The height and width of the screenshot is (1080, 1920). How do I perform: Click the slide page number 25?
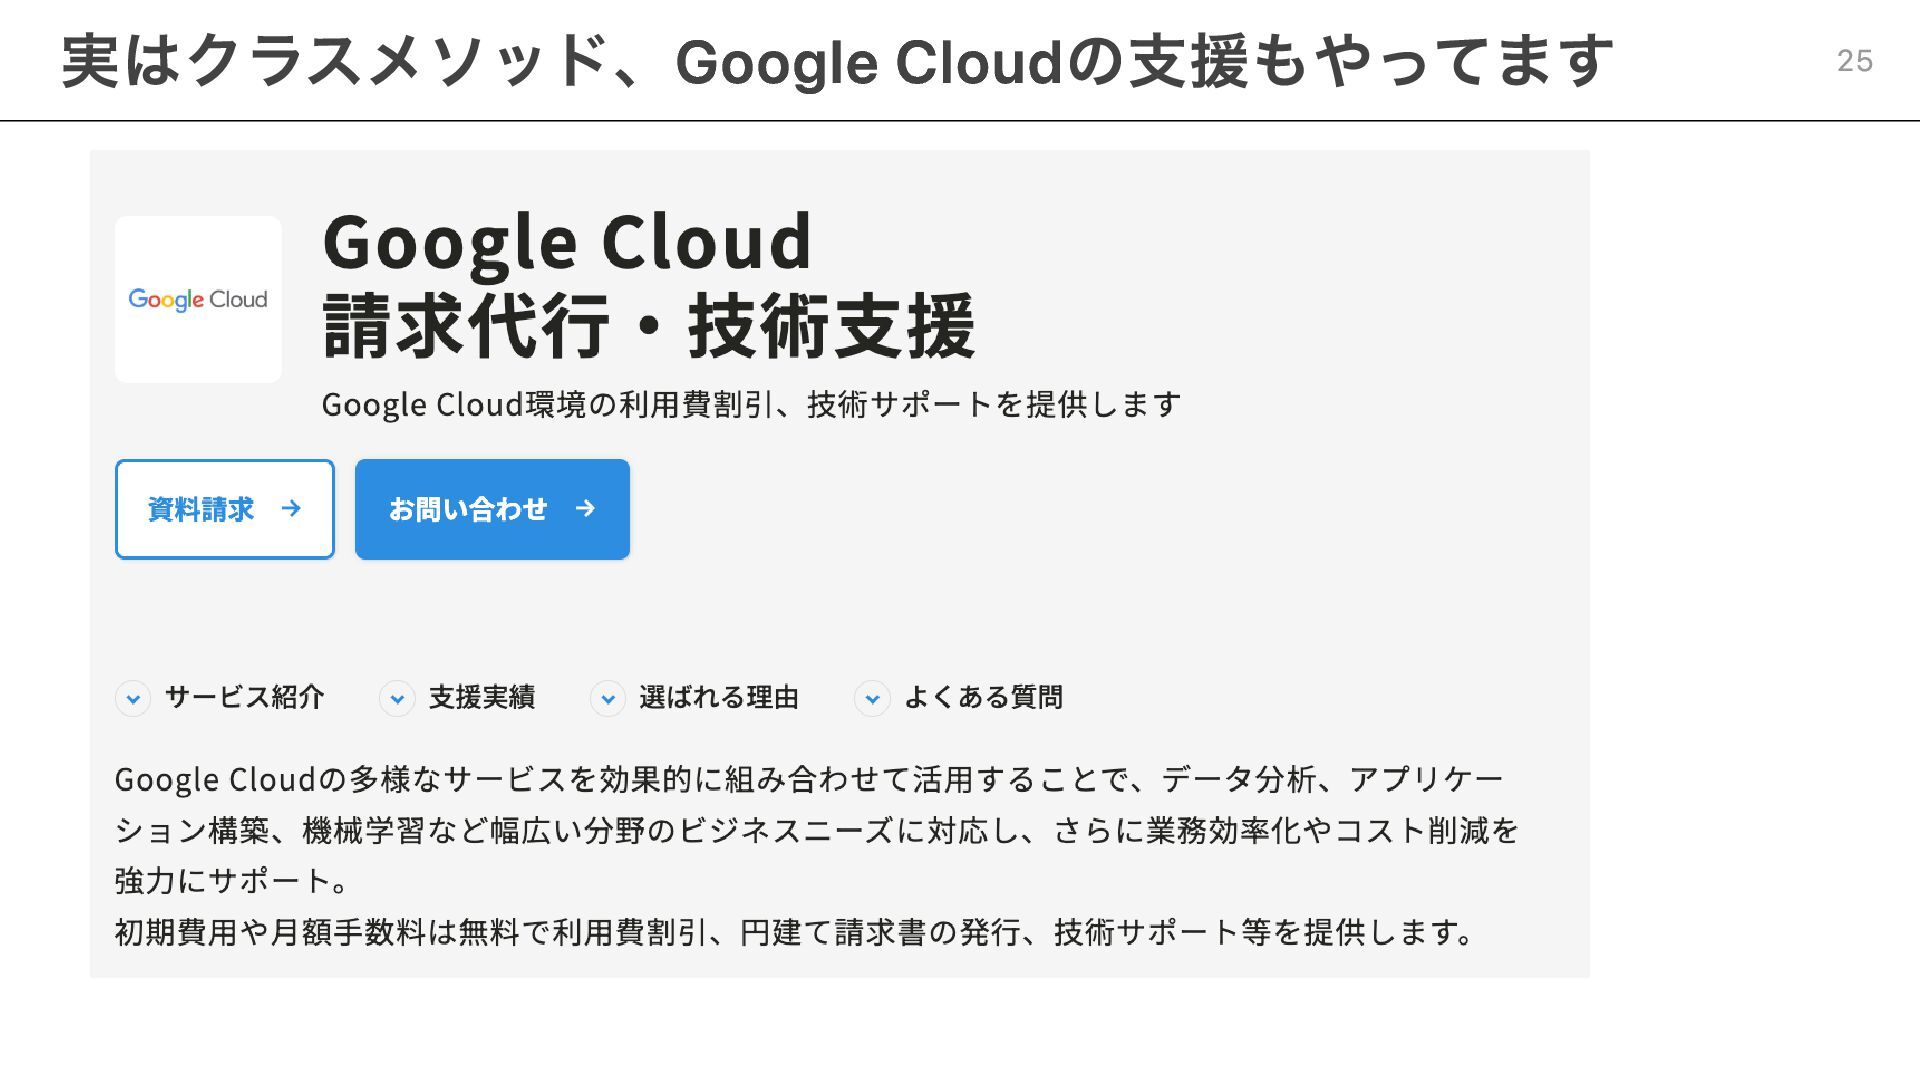point(1855,61)
